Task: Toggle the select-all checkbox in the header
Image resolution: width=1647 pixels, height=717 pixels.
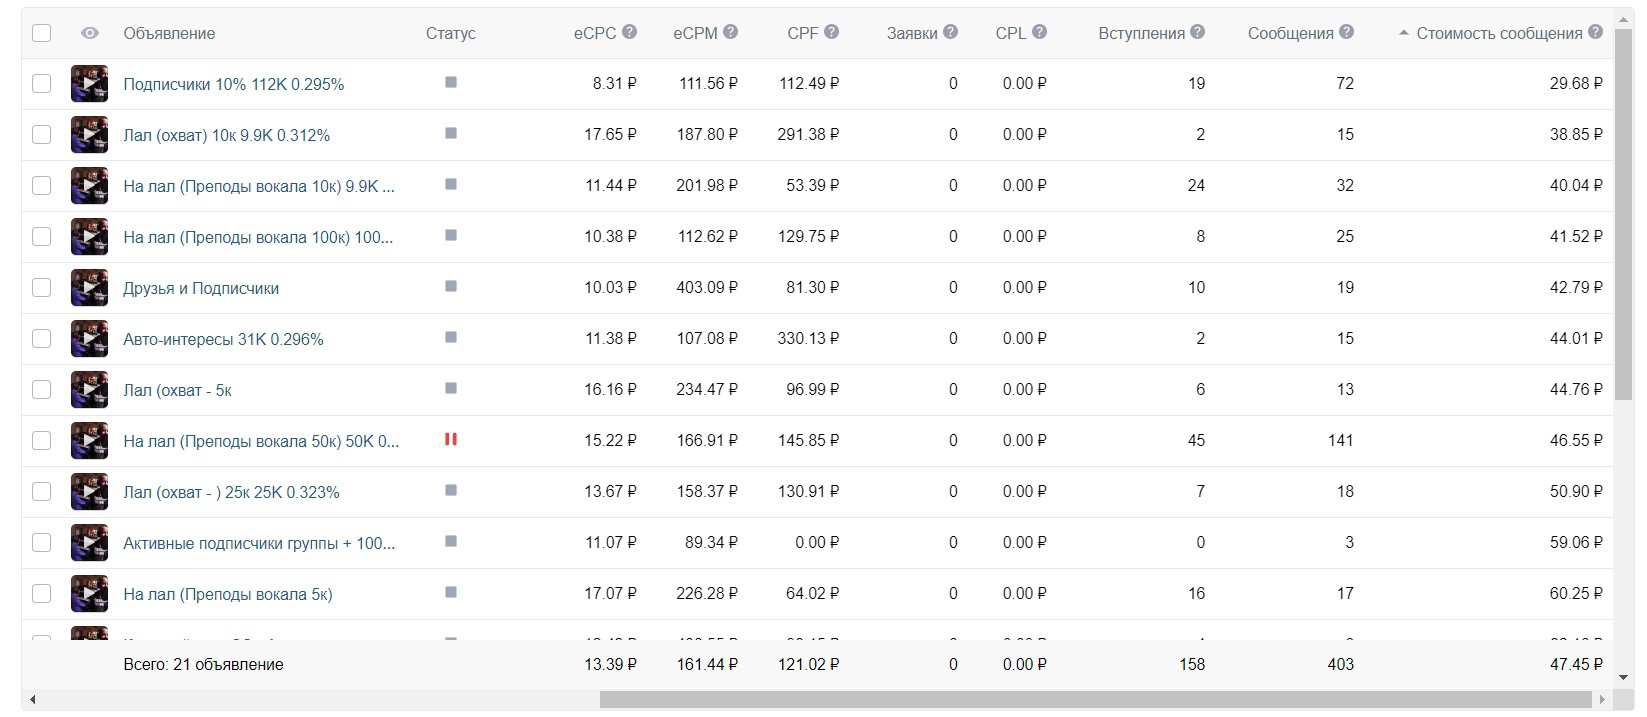Action: 41,33
